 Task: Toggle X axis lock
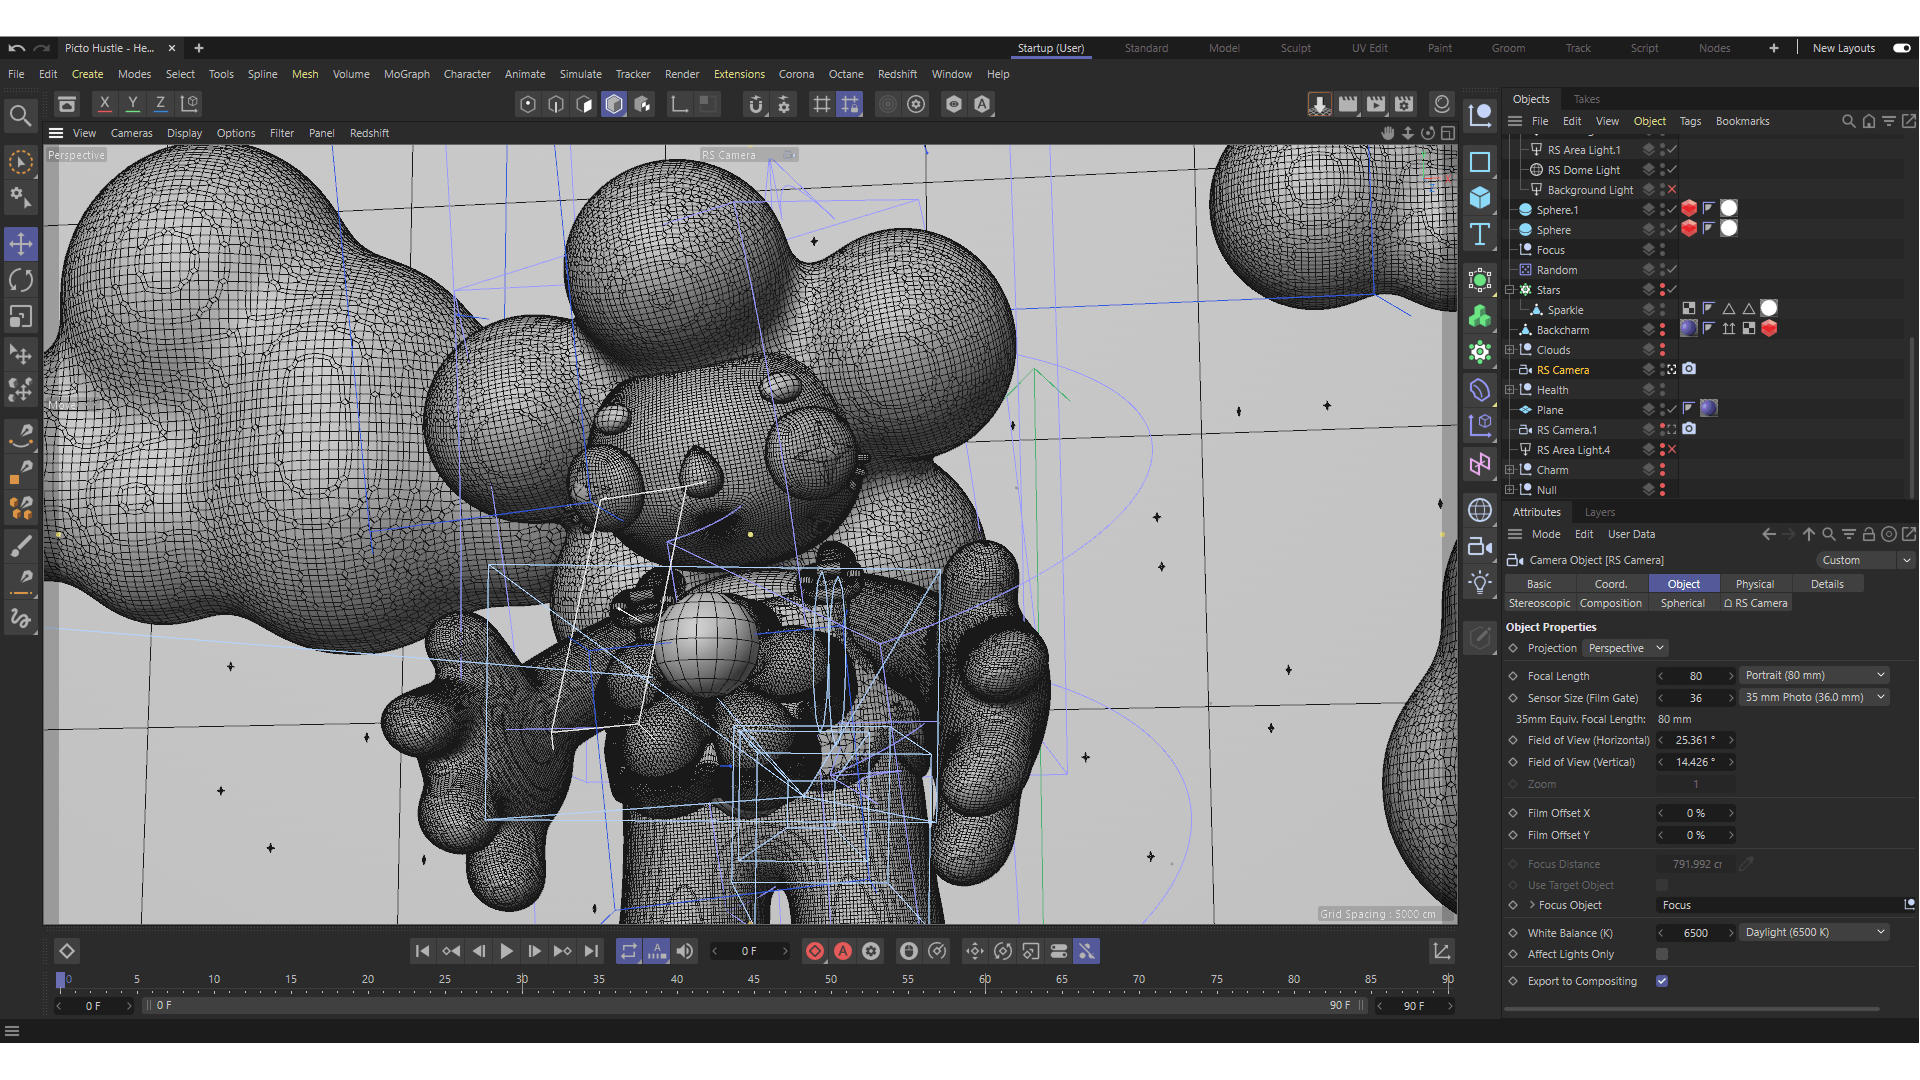point(104,104)
